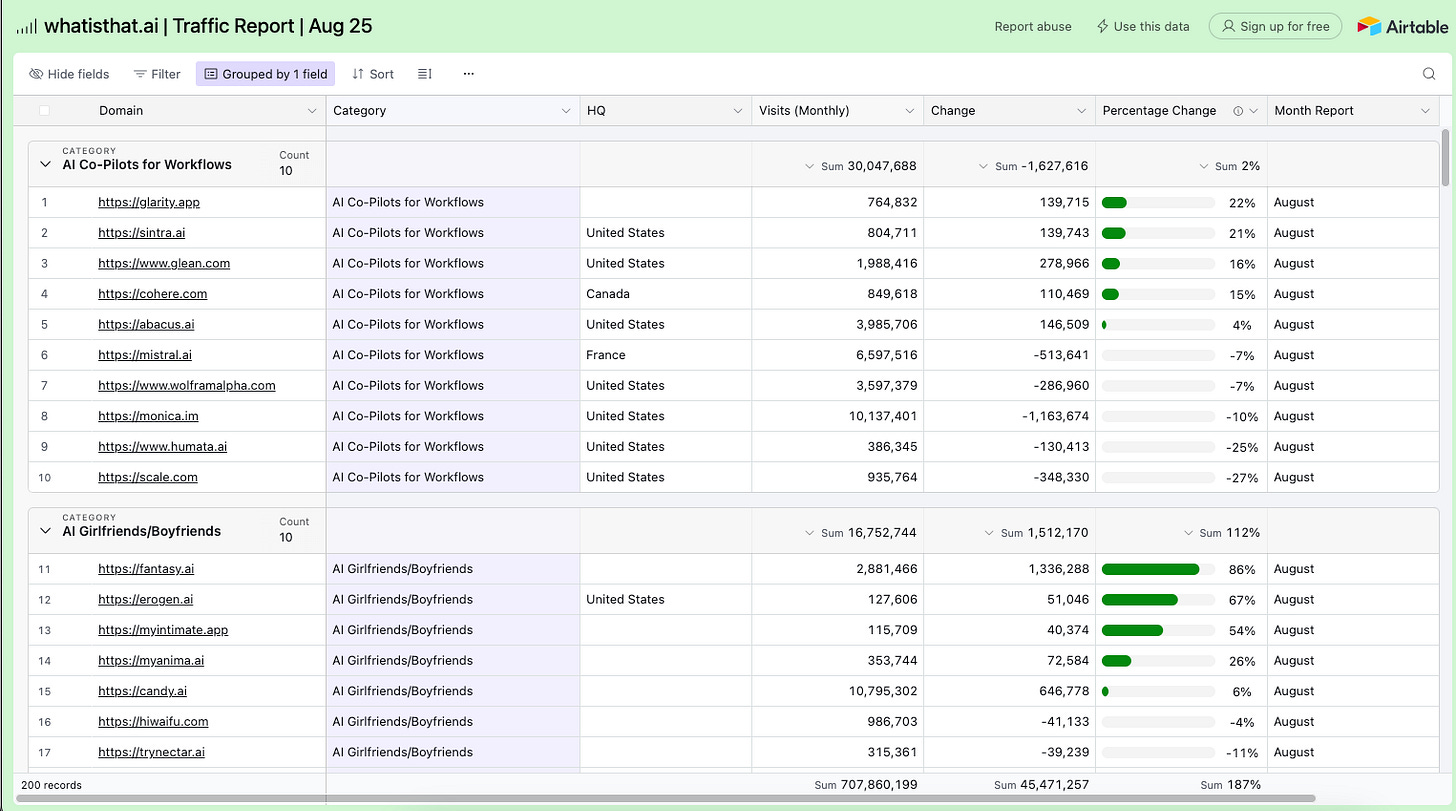The height and width of the screenshot is (811, 1456).
Task: Click the Percentage Change info icon
Action: (x=1238, y=111)
